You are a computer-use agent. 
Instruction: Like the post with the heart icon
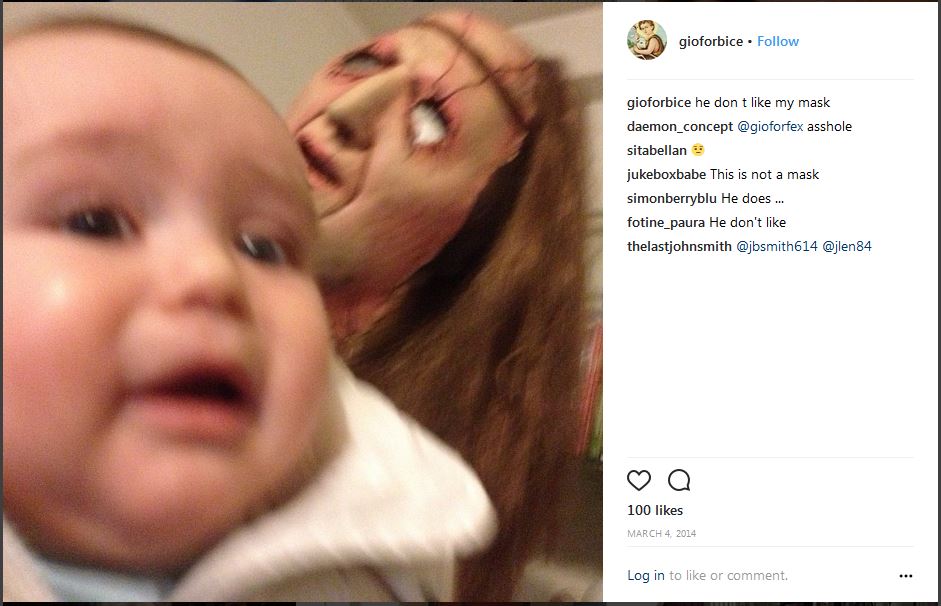639,480
